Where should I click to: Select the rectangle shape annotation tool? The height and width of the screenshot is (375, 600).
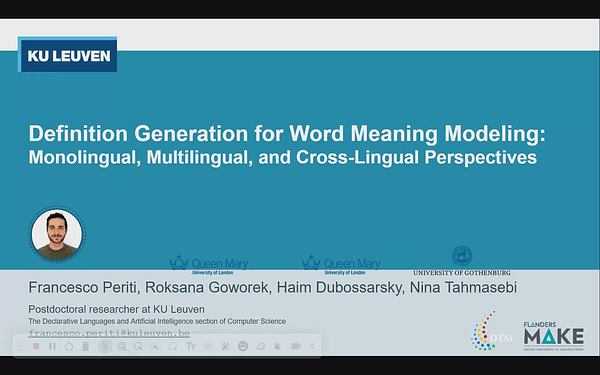[173, 346]
